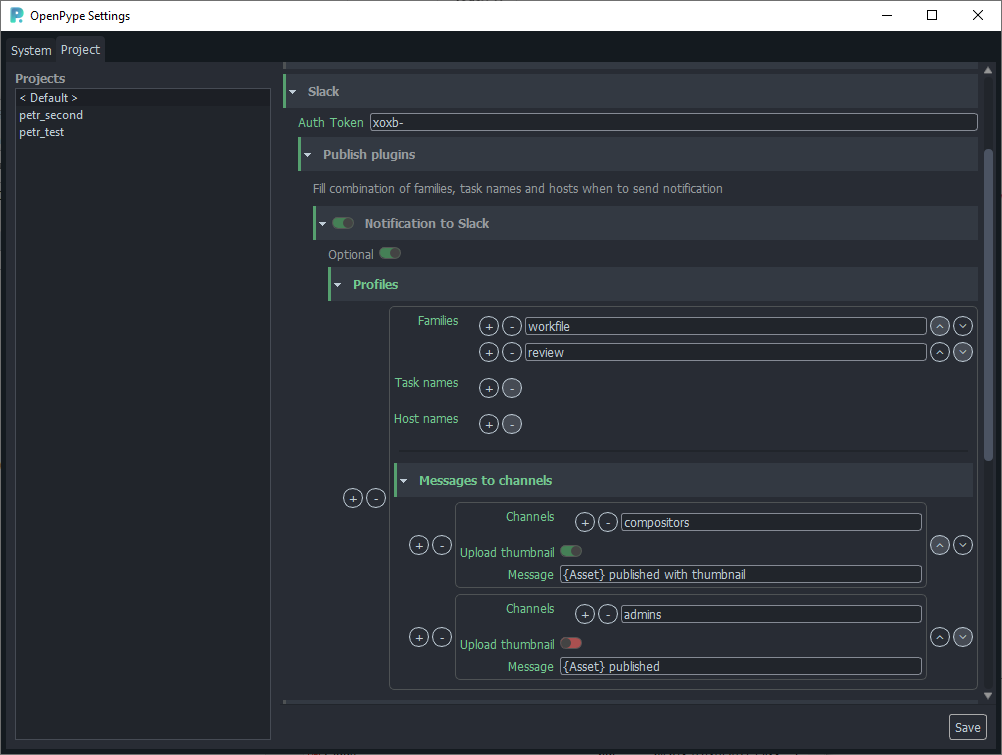Enable Upload thumbnail for the admins message
Screen dimensions: 1002x755
tap(570, 644)
